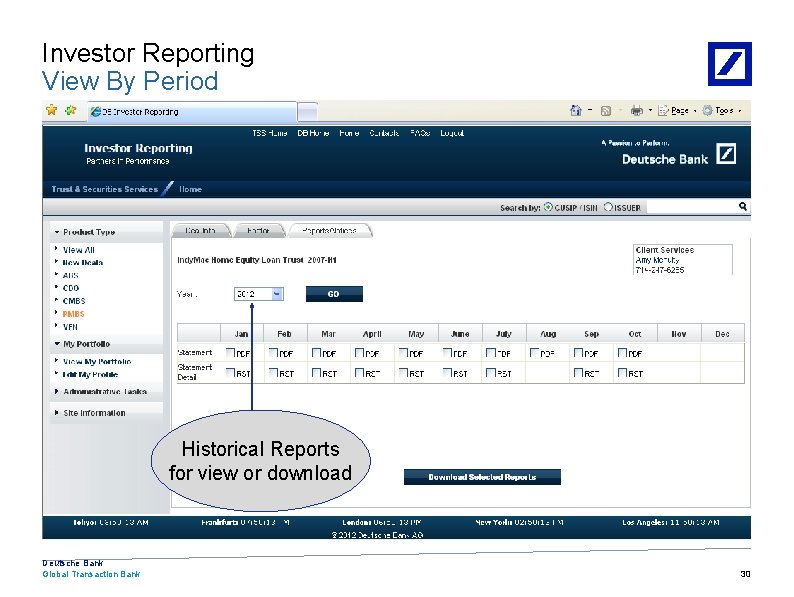Click the Deutsche Bank logo in header
This screenshot has height=597, width=794.
[726, 153]
